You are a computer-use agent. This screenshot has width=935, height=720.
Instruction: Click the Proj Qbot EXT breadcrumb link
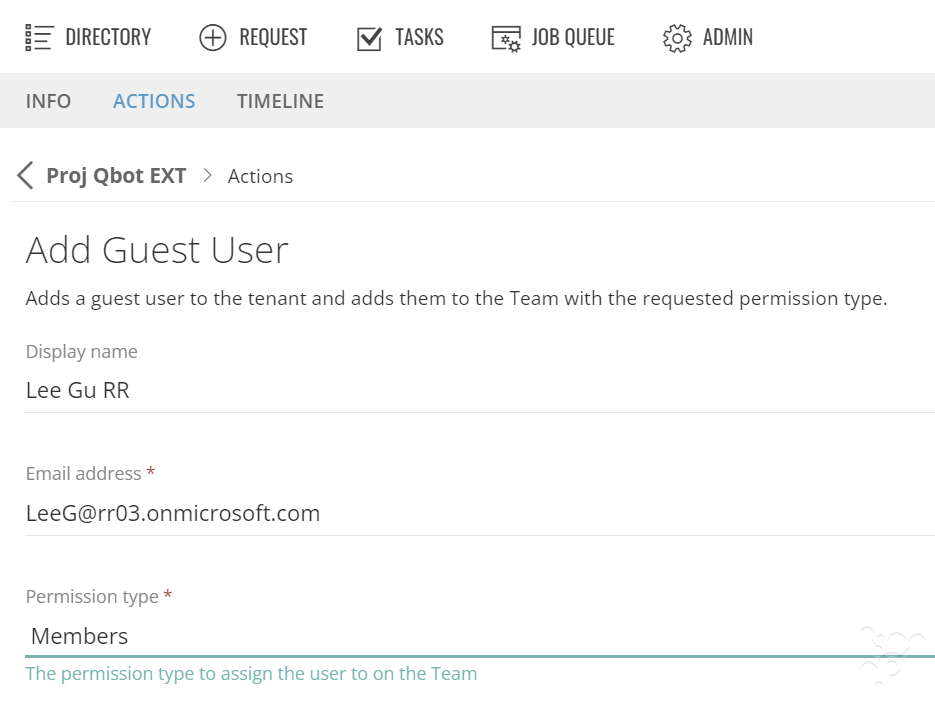[116, 175]
